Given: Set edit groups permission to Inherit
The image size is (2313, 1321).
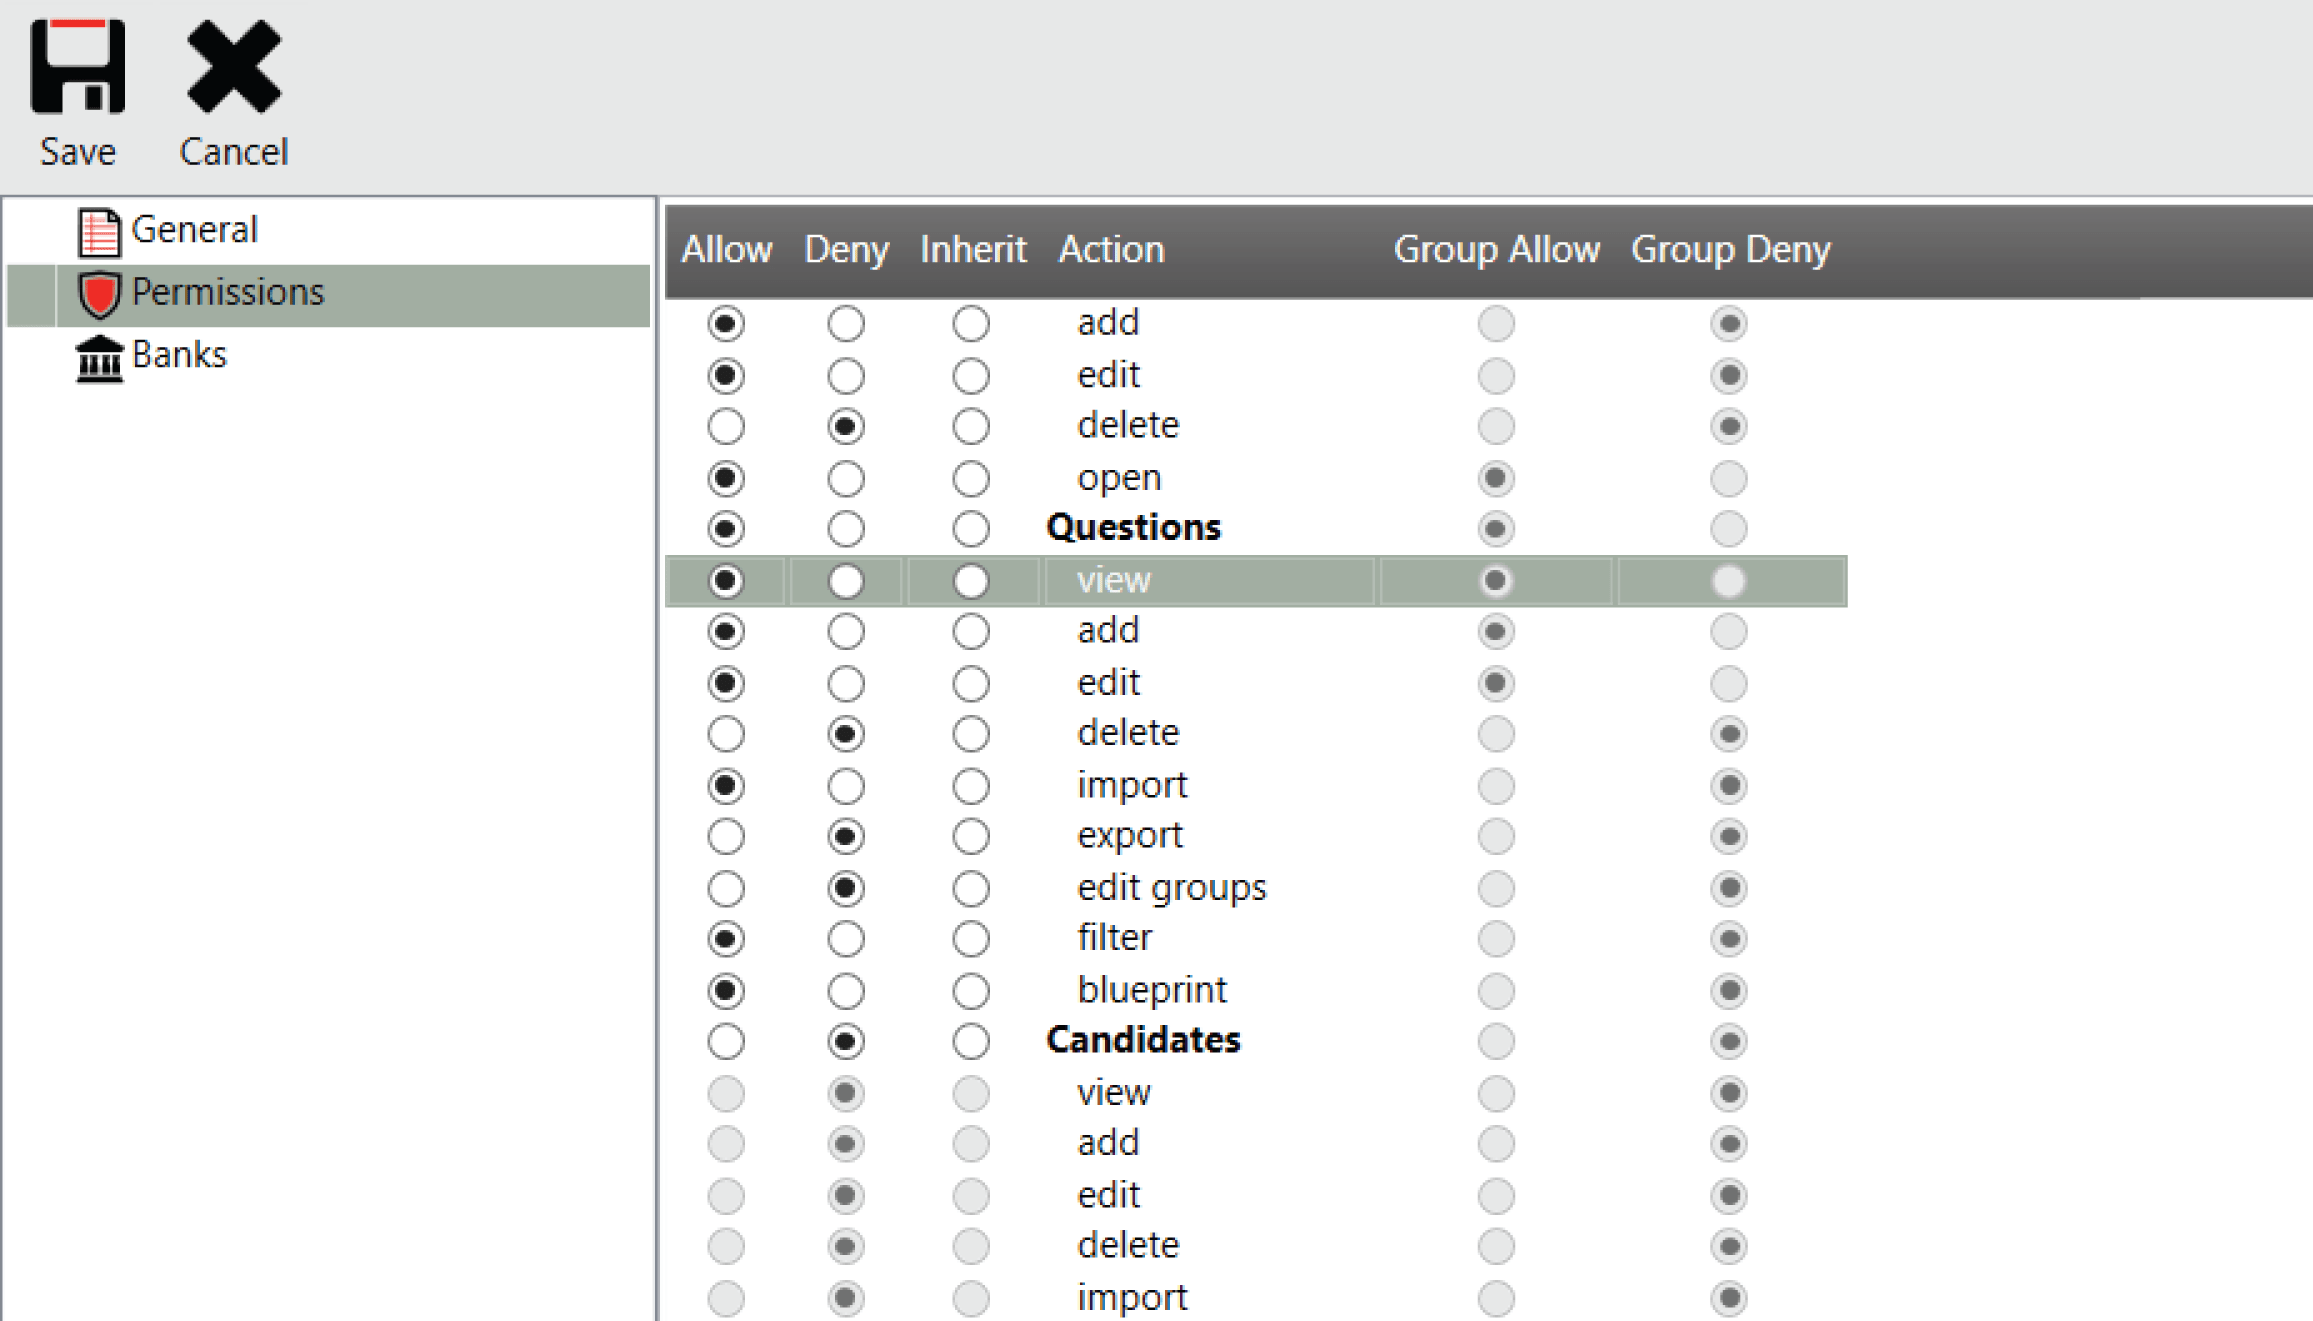Looking at the screenshot, I should coord(970,888).
